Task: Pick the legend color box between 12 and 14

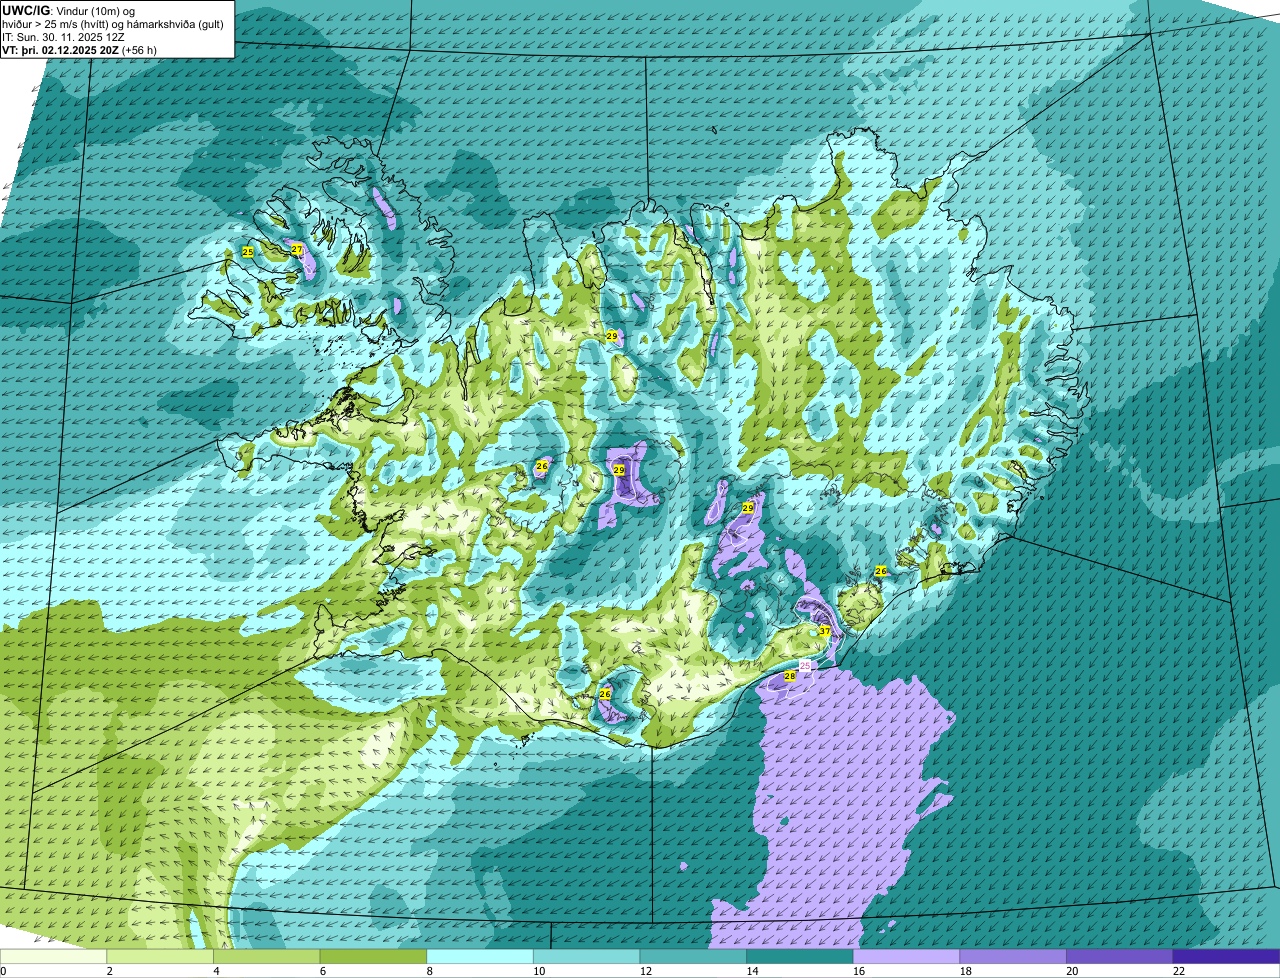Action: [693, 956]
